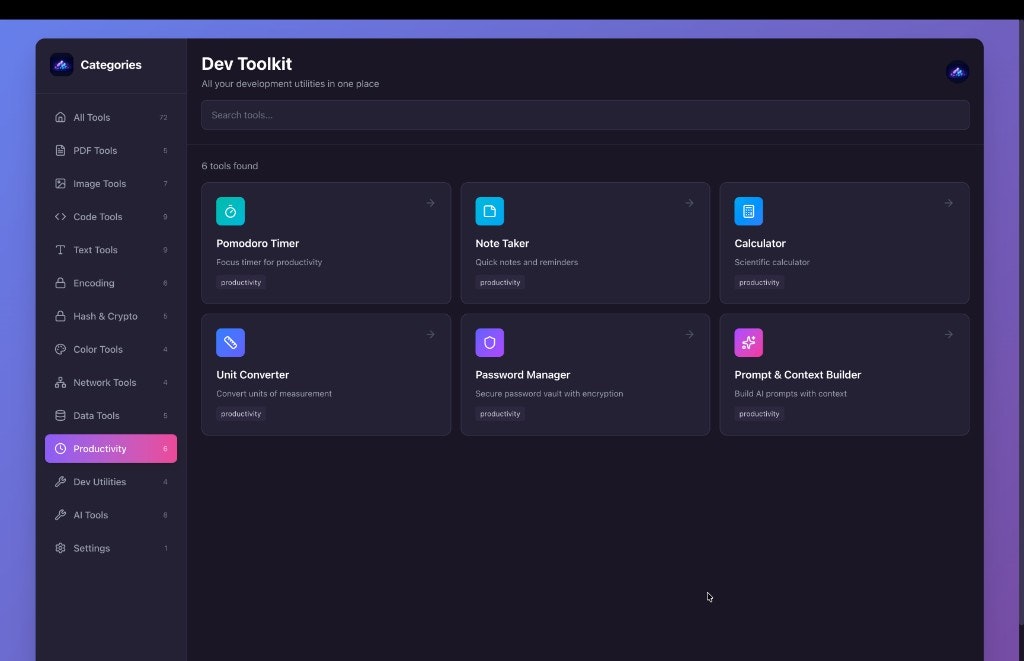This screenshot has width=1024, height=661.
Task: Select the Unit Converter ruler icon
Action: (x=230, y=342)
